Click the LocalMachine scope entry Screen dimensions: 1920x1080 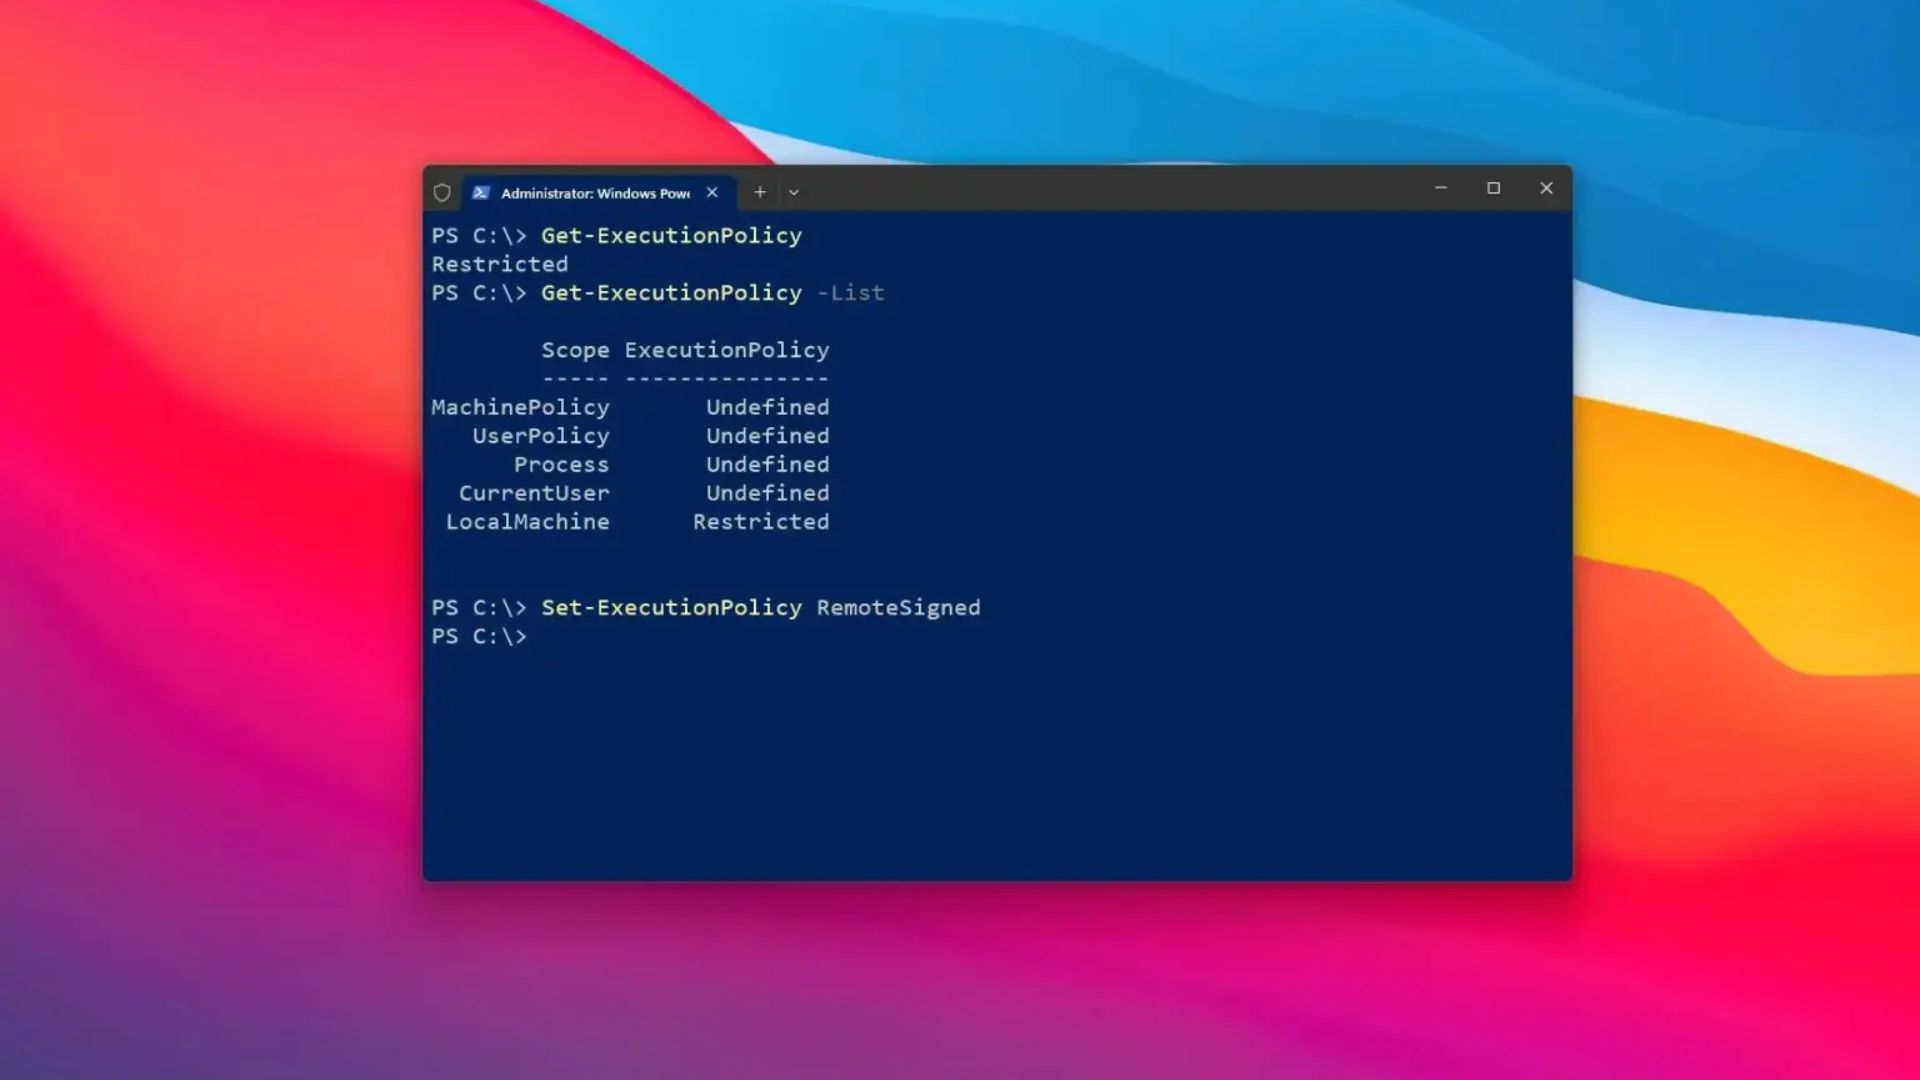point(528,521)
